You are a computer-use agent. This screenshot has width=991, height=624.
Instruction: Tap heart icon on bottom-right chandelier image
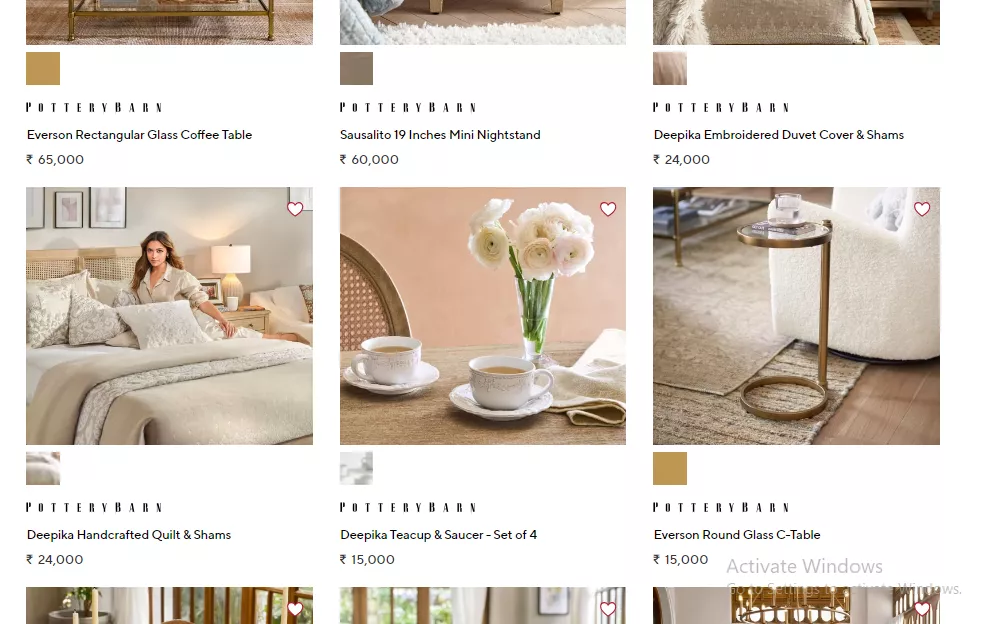(922, 609)
